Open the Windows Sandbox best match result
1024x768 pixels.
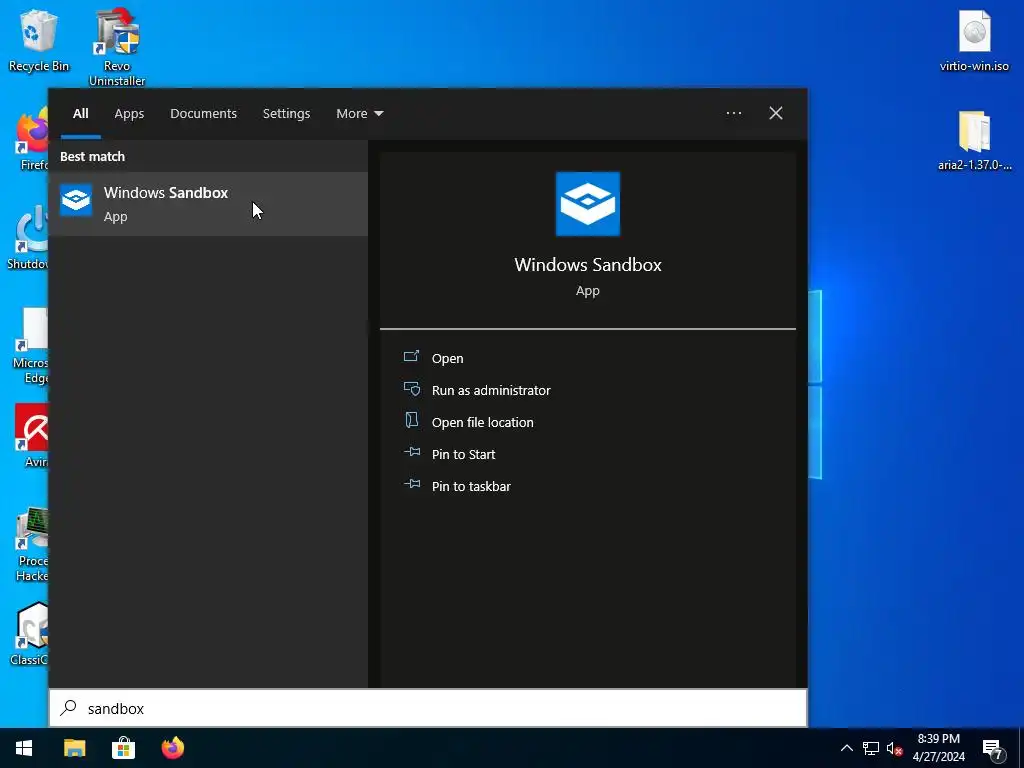tap(208, 204)
